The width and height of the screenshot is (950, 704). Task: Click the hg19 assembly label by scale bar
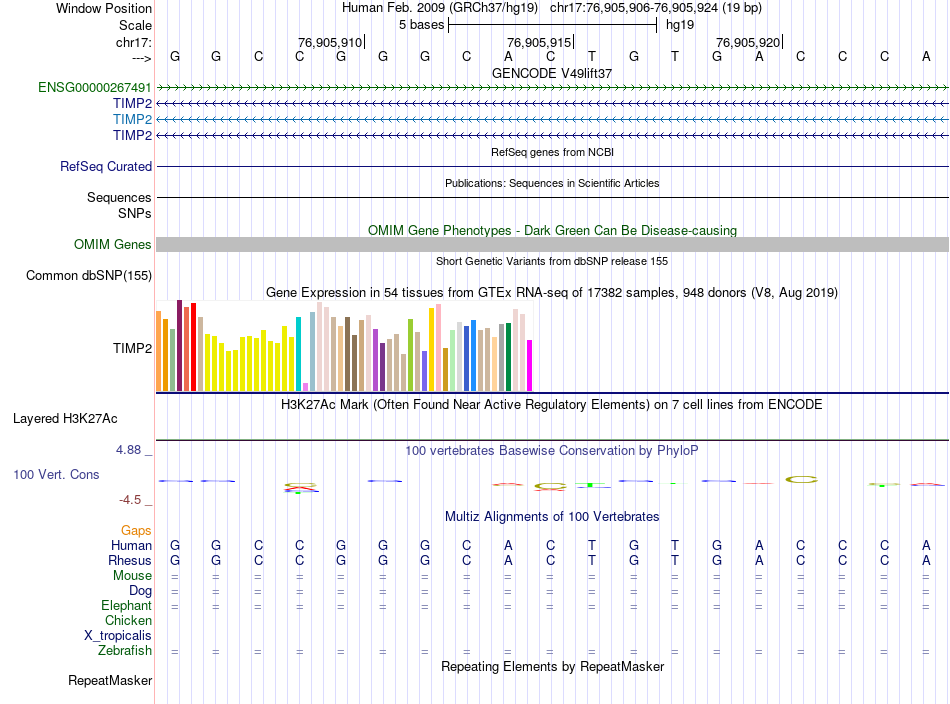coord(680,25)
